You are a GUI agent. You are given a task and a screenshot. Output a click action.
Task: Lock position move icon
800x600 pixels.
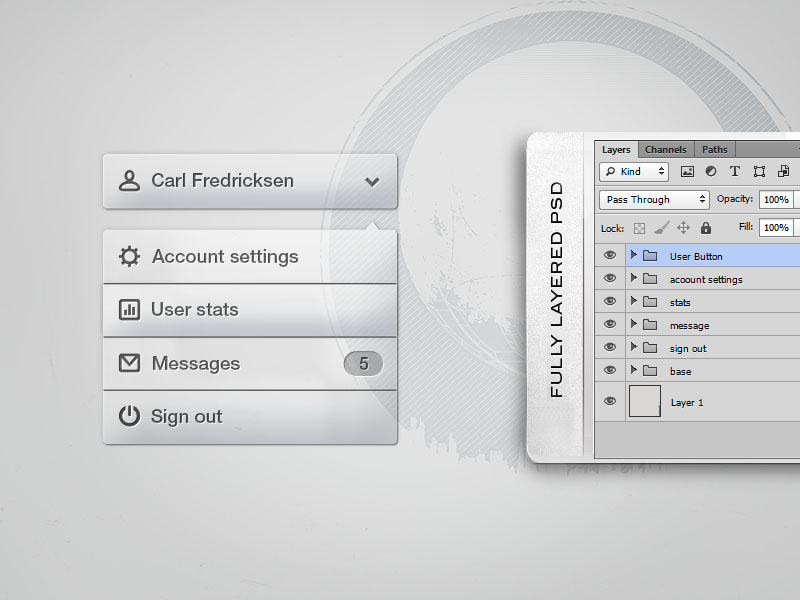pyautogui.click(x=683, y=228)
